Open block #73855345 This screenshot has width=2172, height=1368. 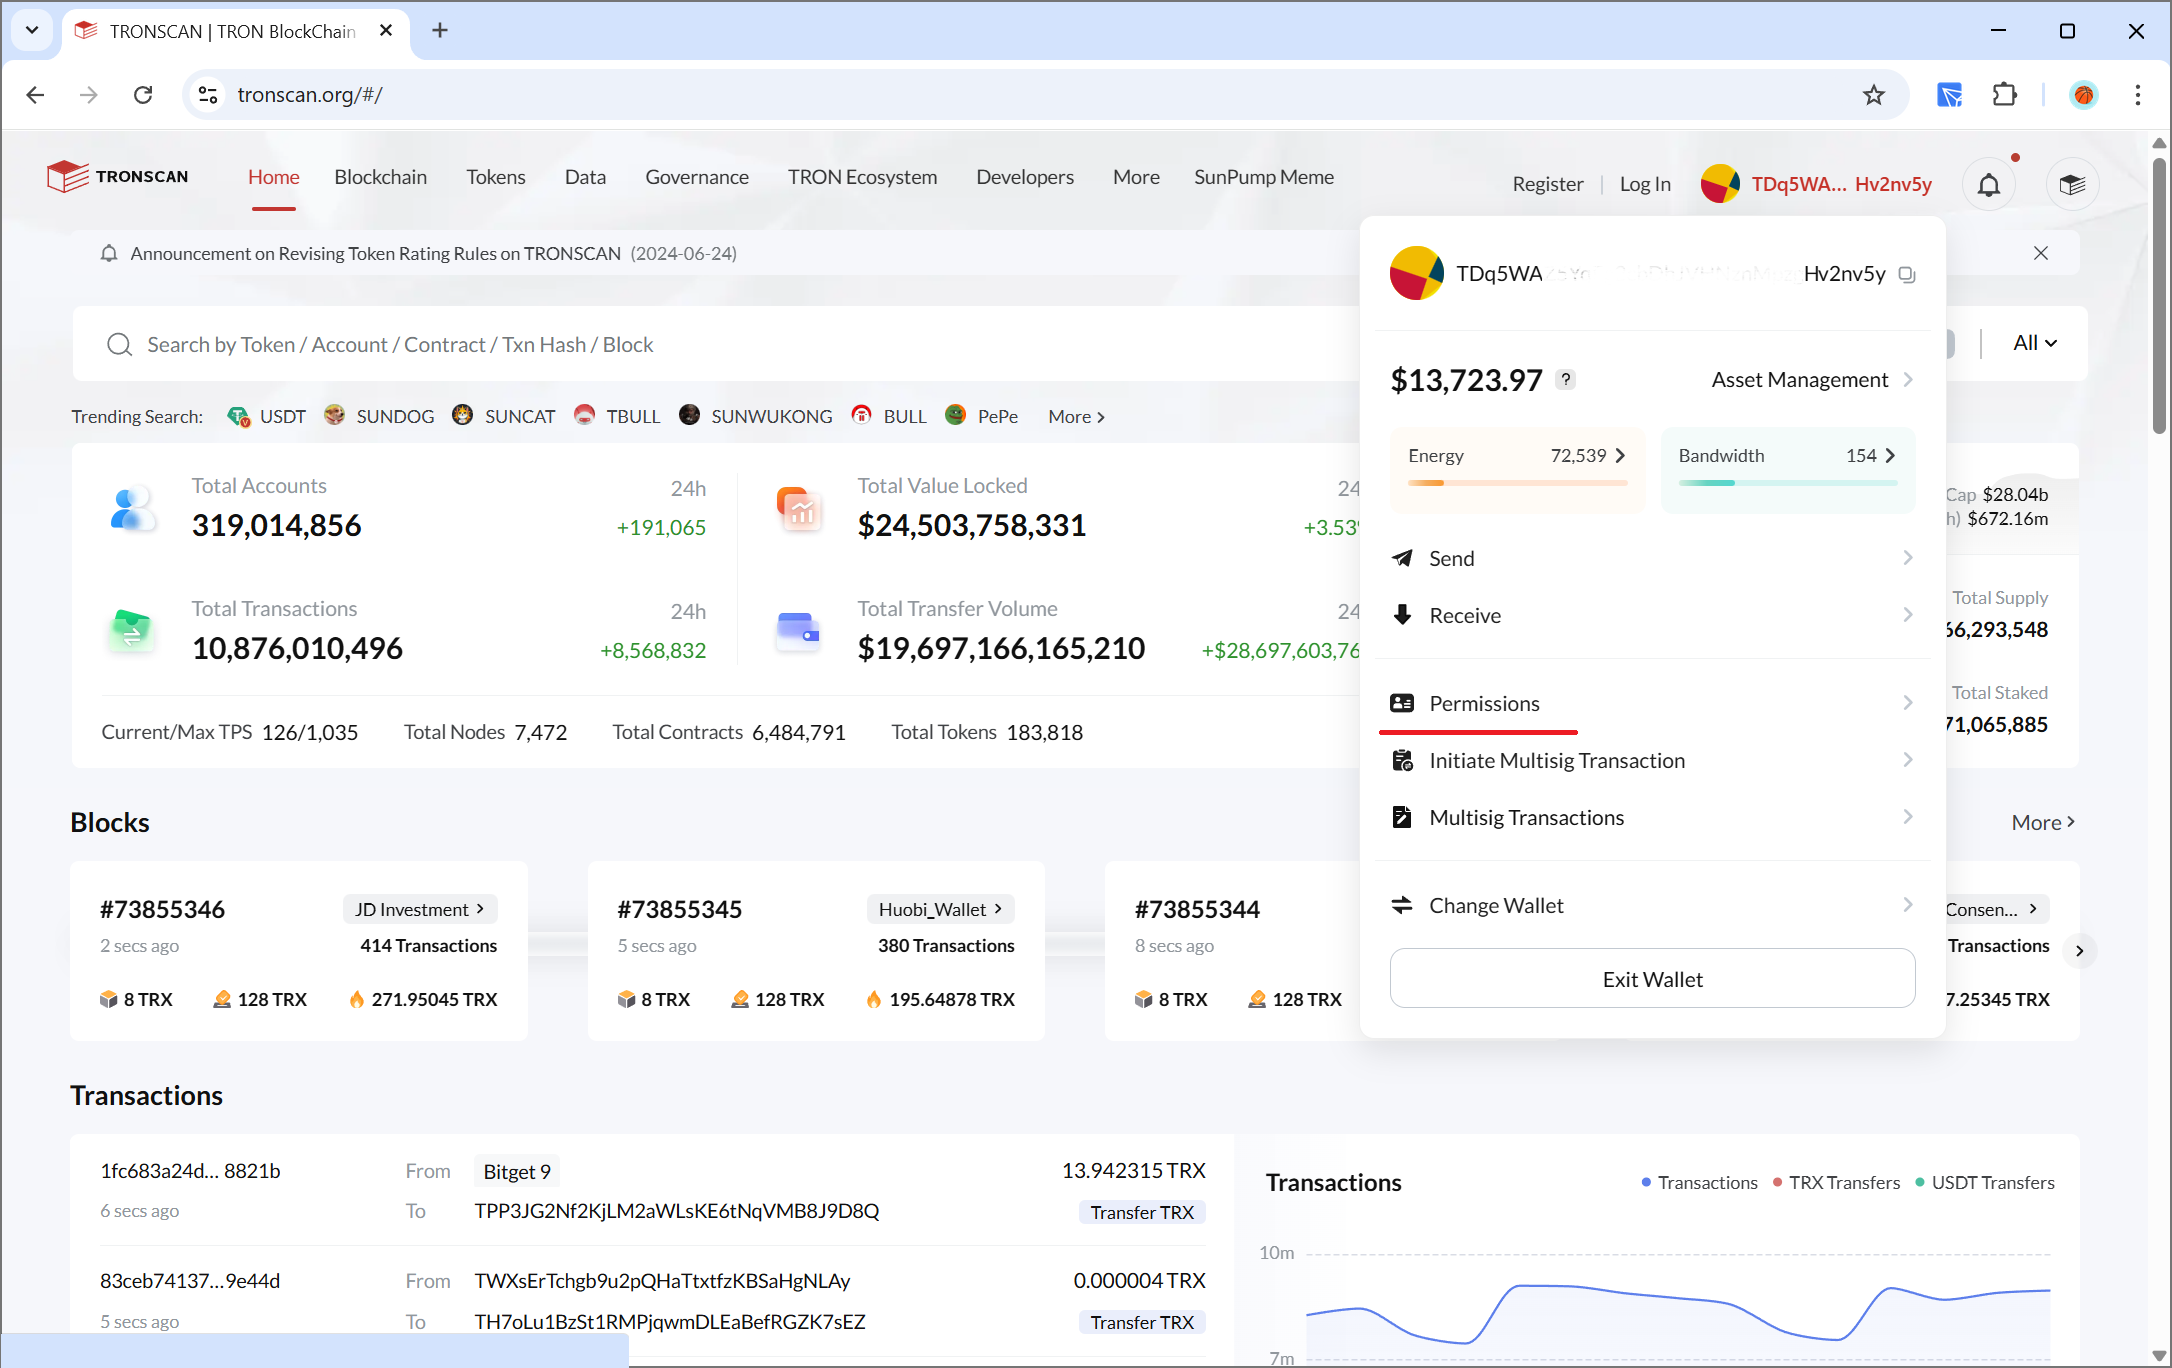click(x=680, y=910)
